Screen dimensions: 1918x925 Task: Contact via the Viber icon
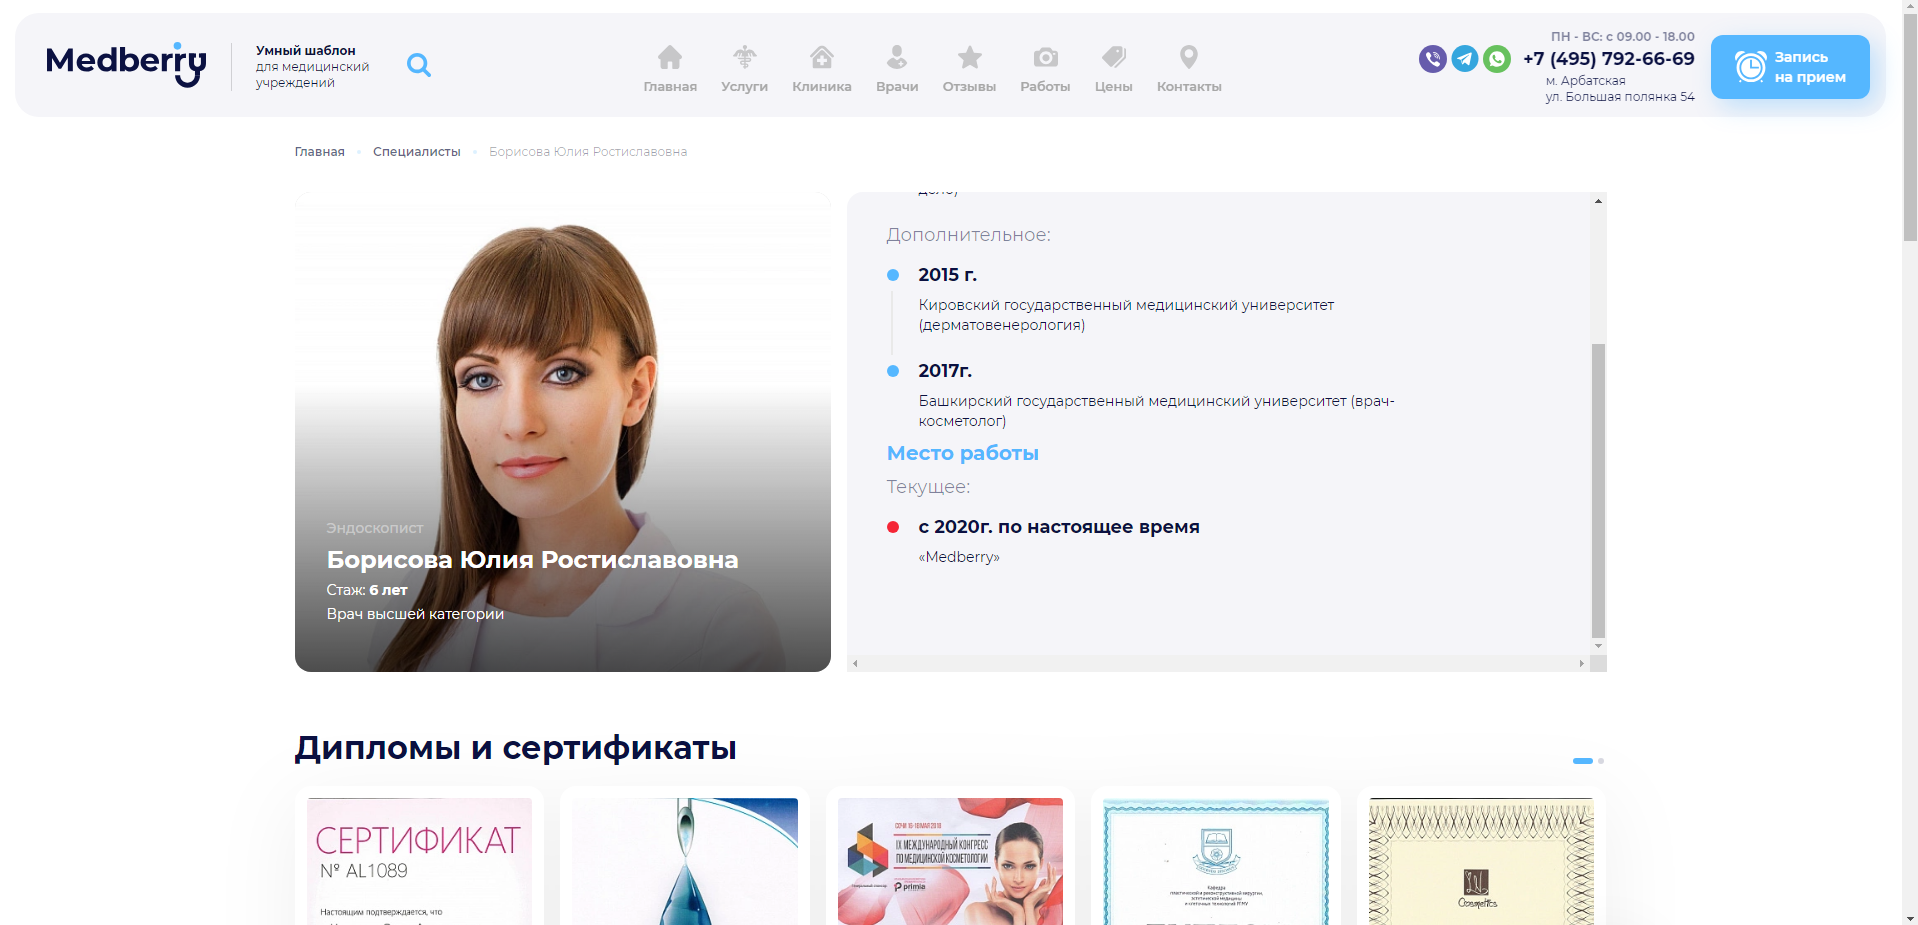point(1433,59)
